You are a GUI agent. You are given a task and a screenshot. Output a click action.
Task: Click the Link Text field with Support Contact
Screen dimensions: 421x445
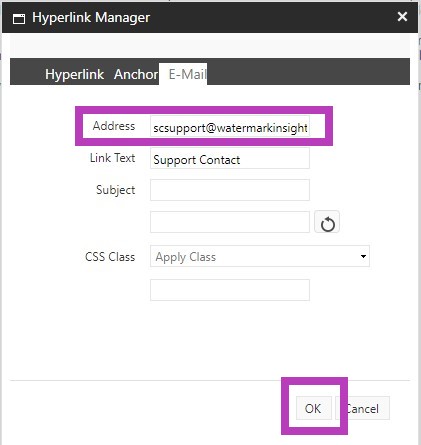click(230, 158)
